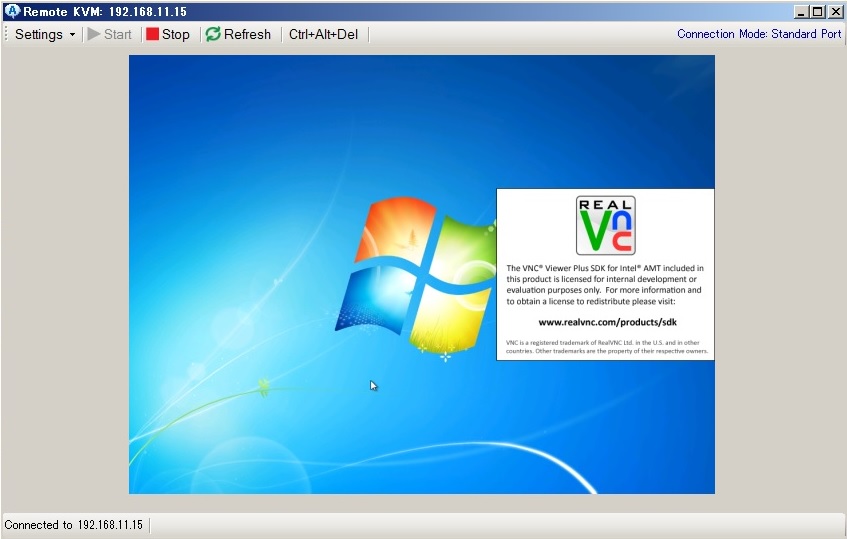
Task: Click the Connected to 192.168.11.15 status text
Action: (73, 525)
